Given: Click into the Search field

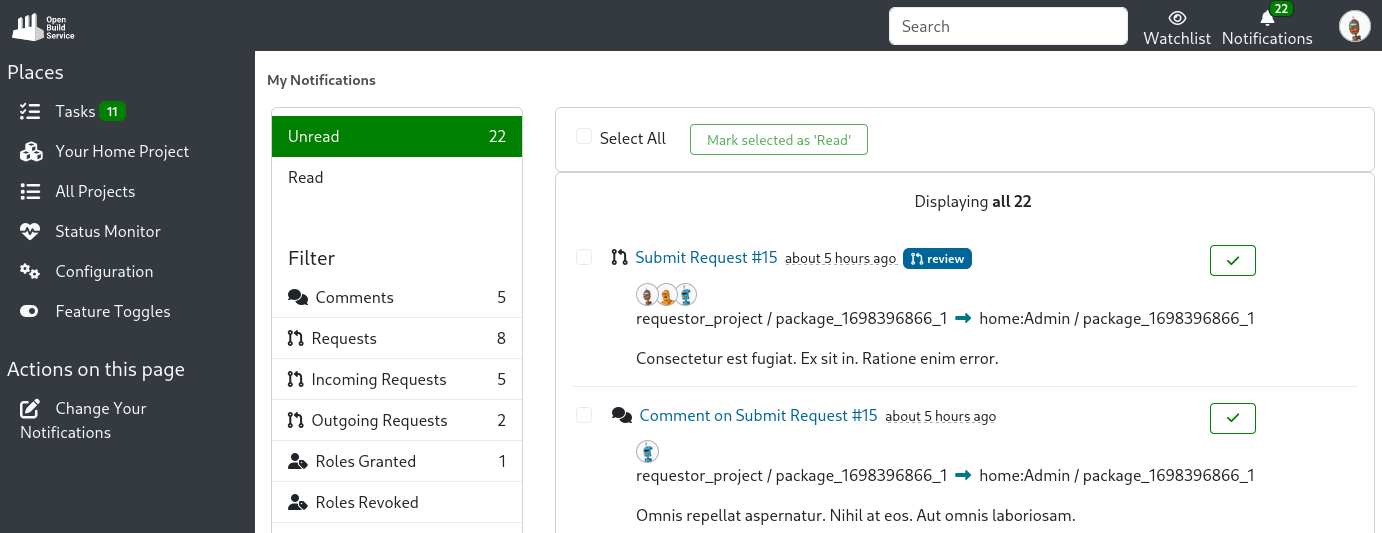Looking at the screenshot, I should pyautogui.click(x=1008, y=27).
